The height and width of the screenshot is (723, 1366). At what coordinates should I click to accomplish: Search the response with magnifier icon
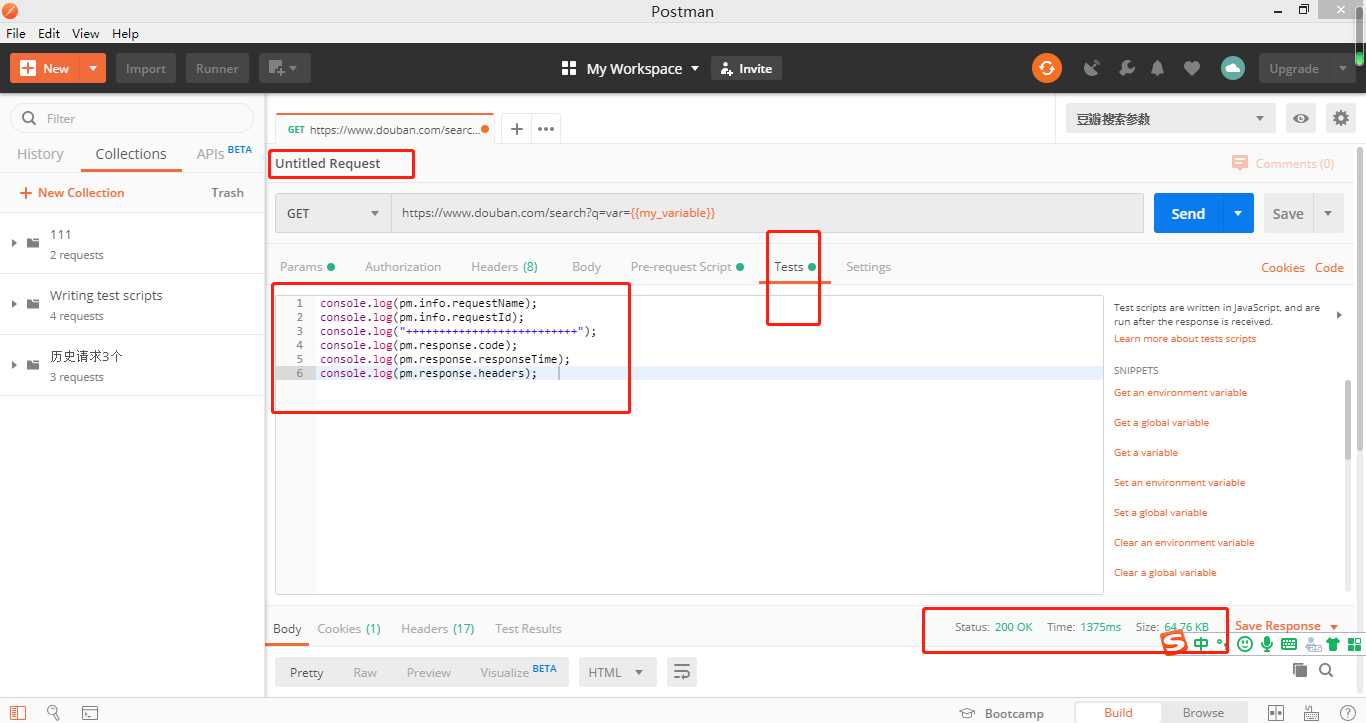coord(1326,670)
